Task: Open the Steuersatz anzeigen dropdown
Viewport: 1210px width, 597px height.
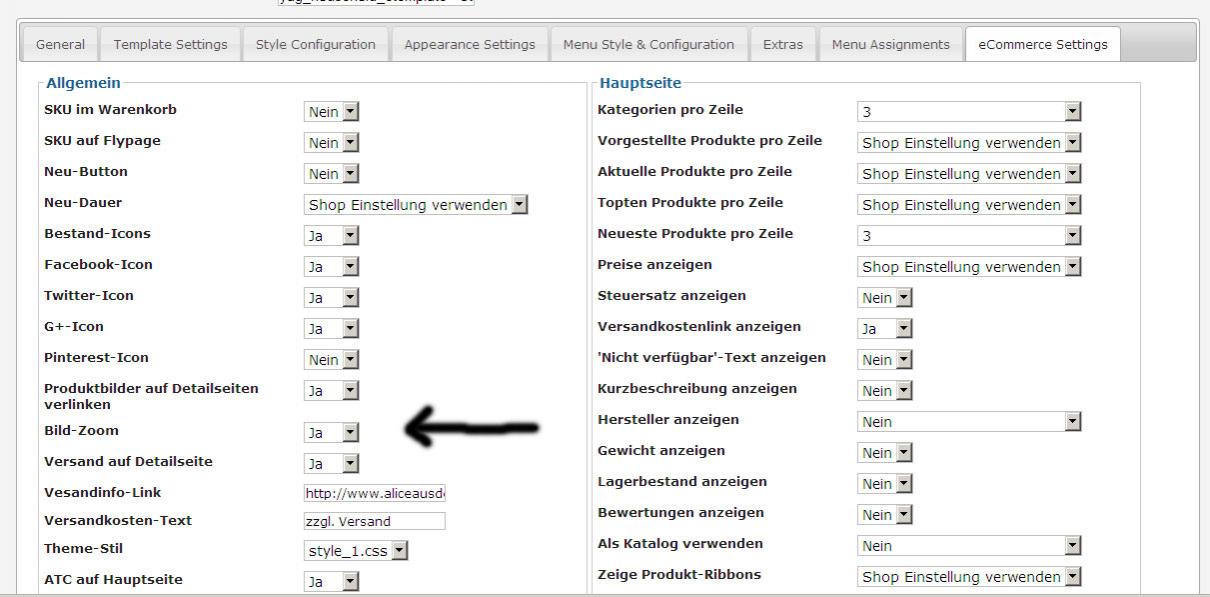Action: pyautogui.click(x=885, y=298)
